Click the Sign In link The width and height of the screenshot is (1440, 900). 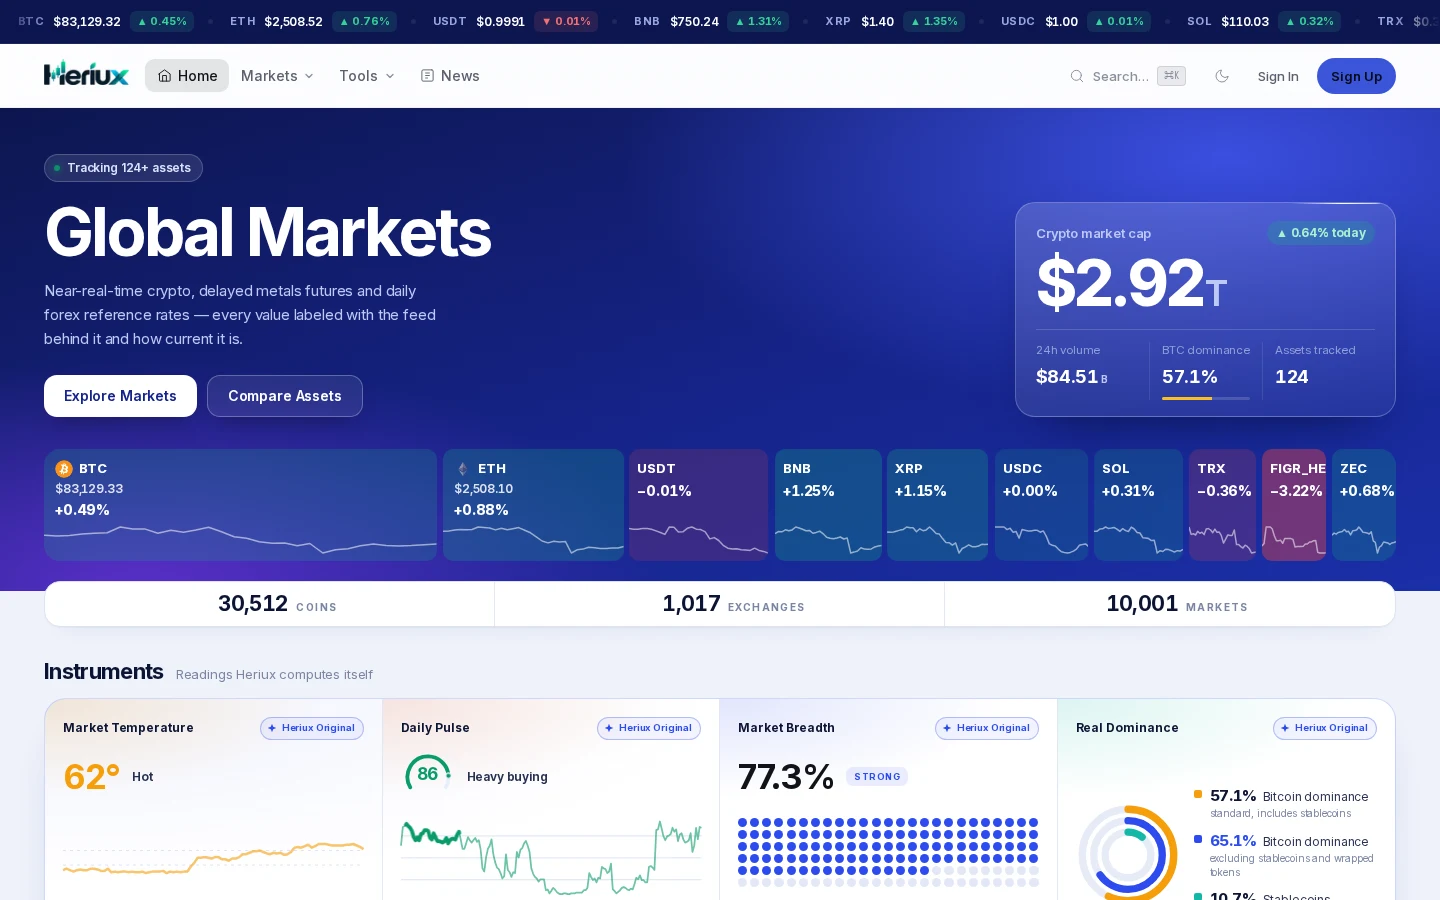(1278, 76)
